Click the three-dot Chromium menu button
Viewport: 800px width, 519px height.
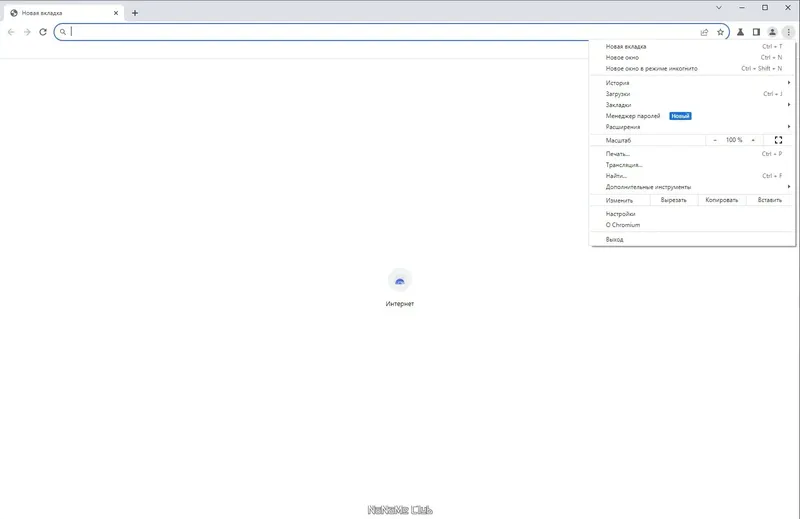(788, 32)
